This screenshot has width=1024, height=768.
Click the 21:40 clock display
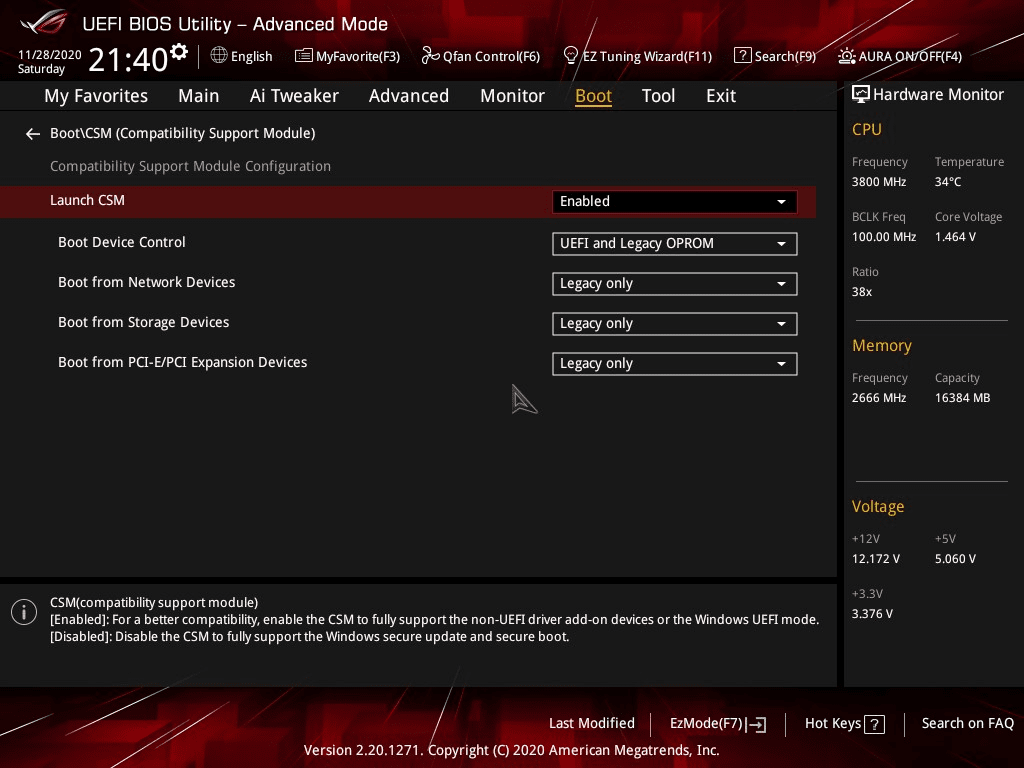pyautogui.click(x=128, y=59)
